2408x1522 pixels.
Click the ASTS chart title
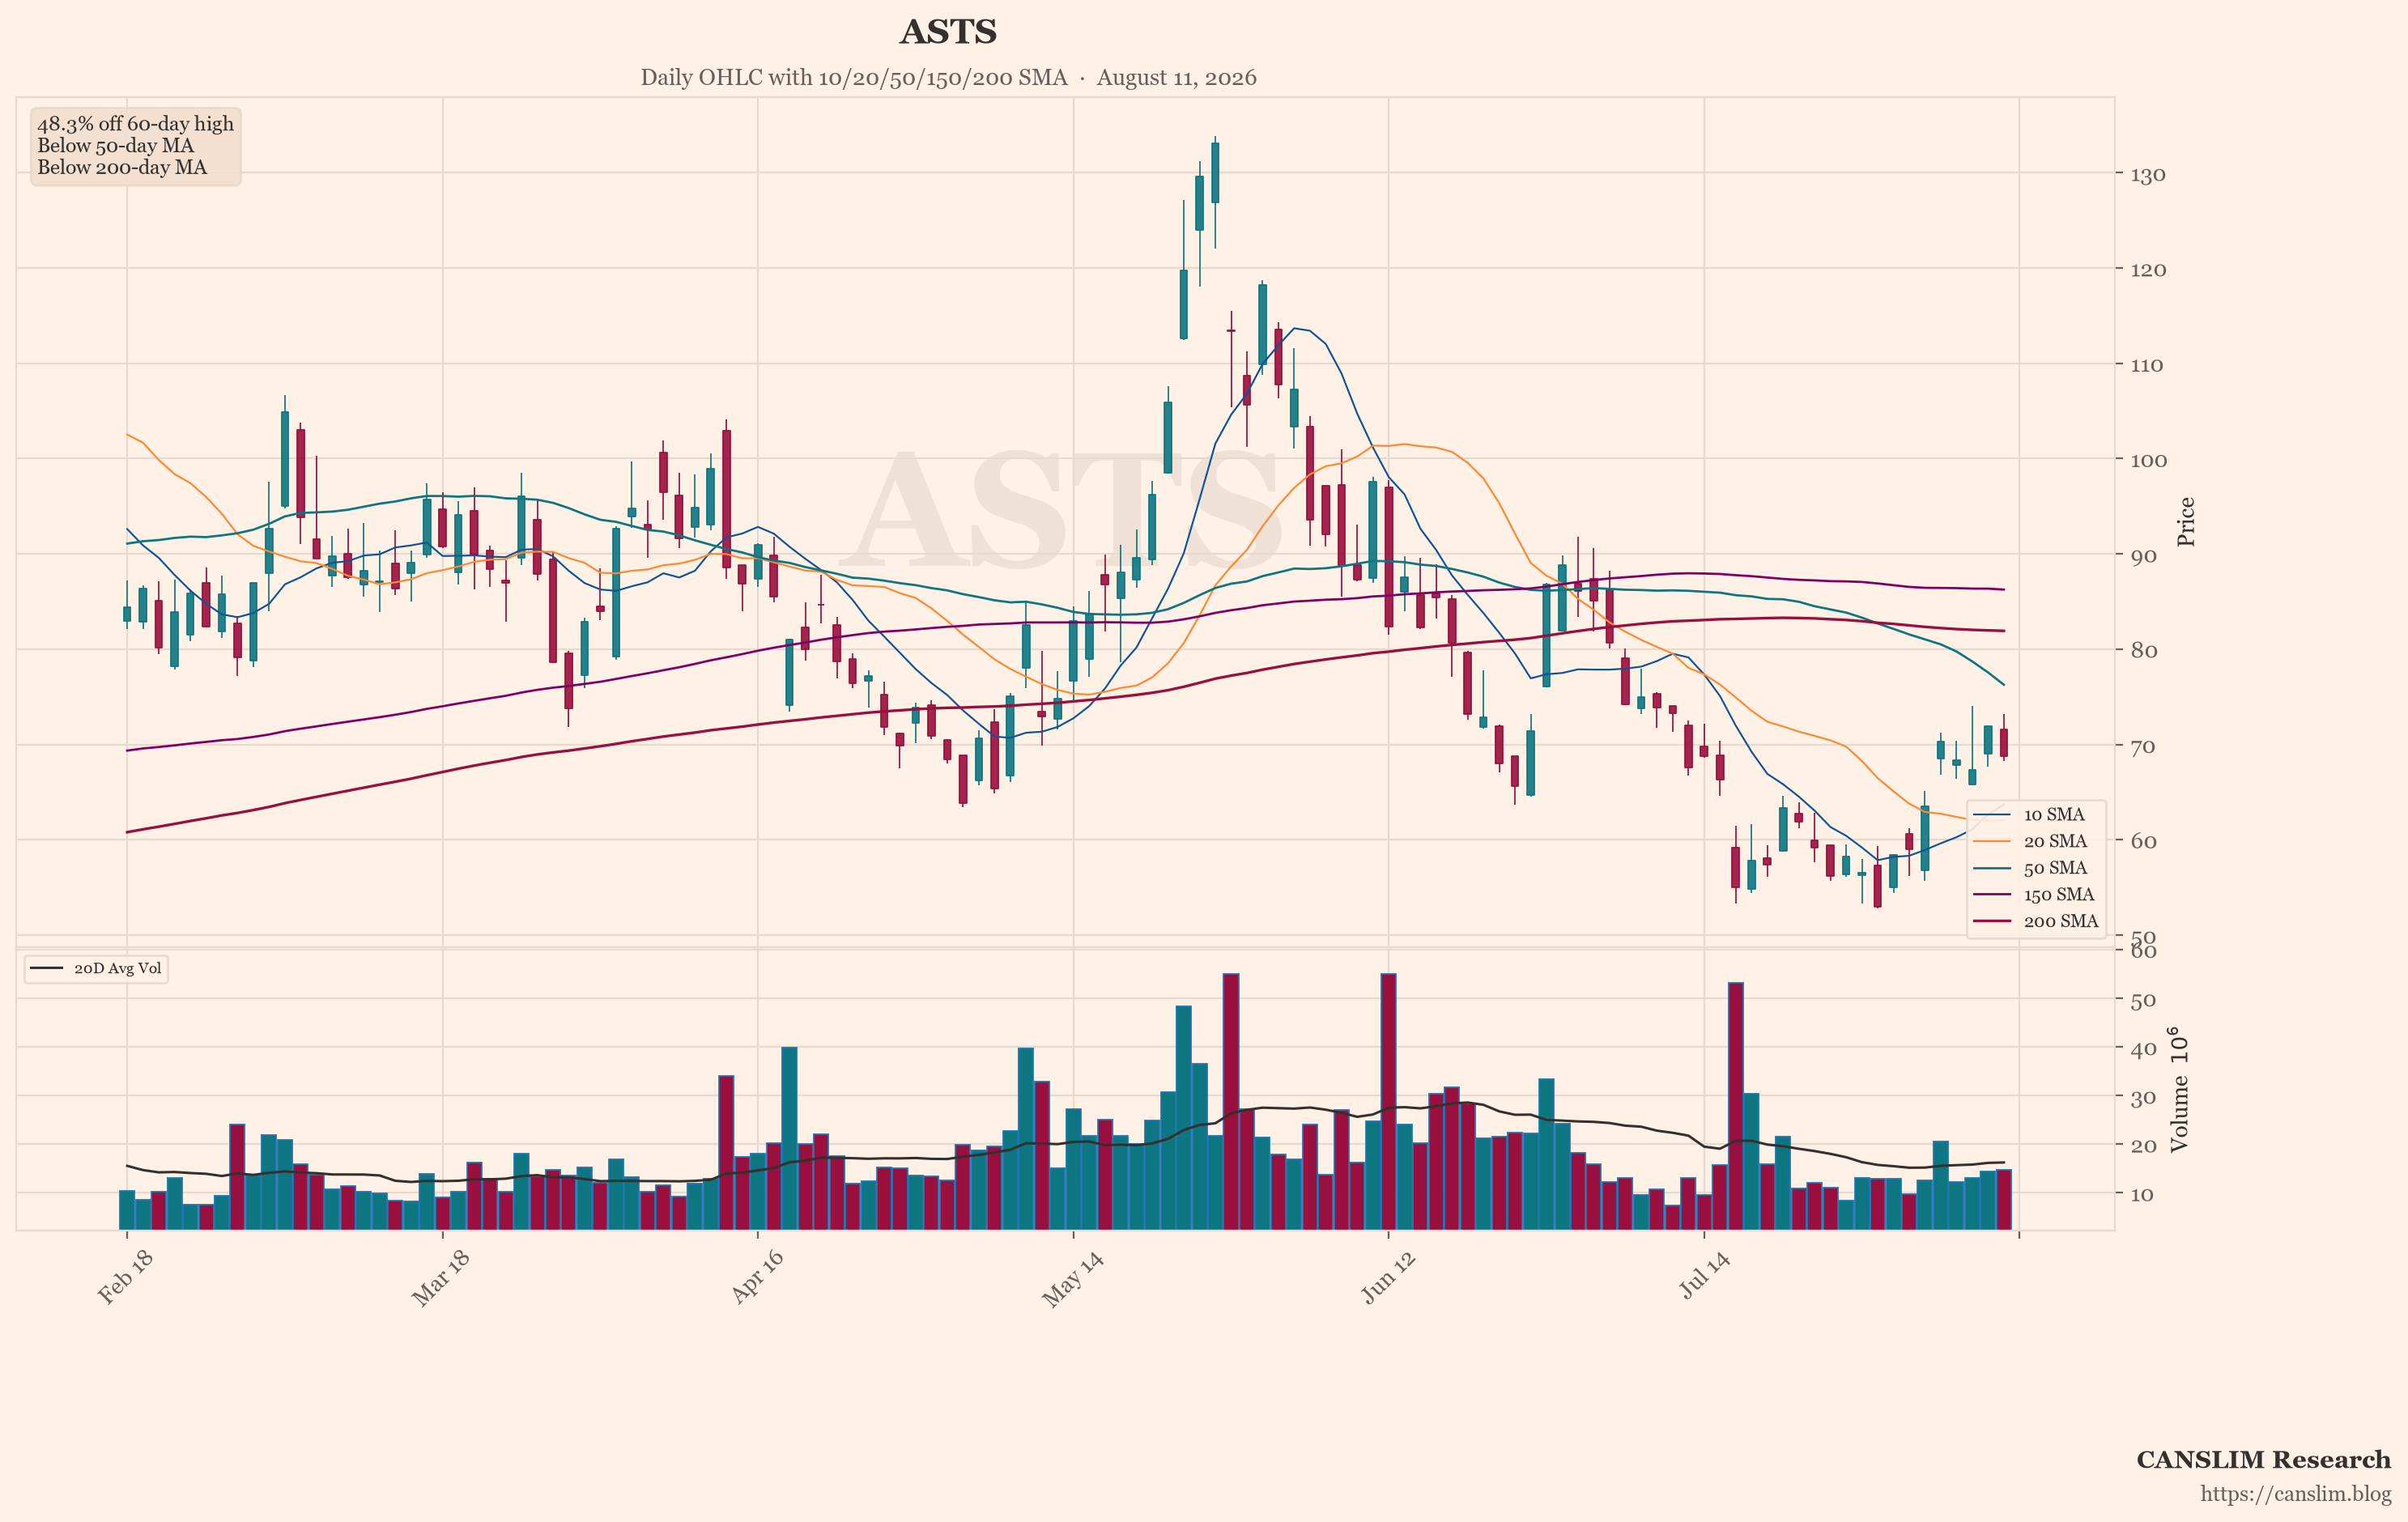point(948,32)
